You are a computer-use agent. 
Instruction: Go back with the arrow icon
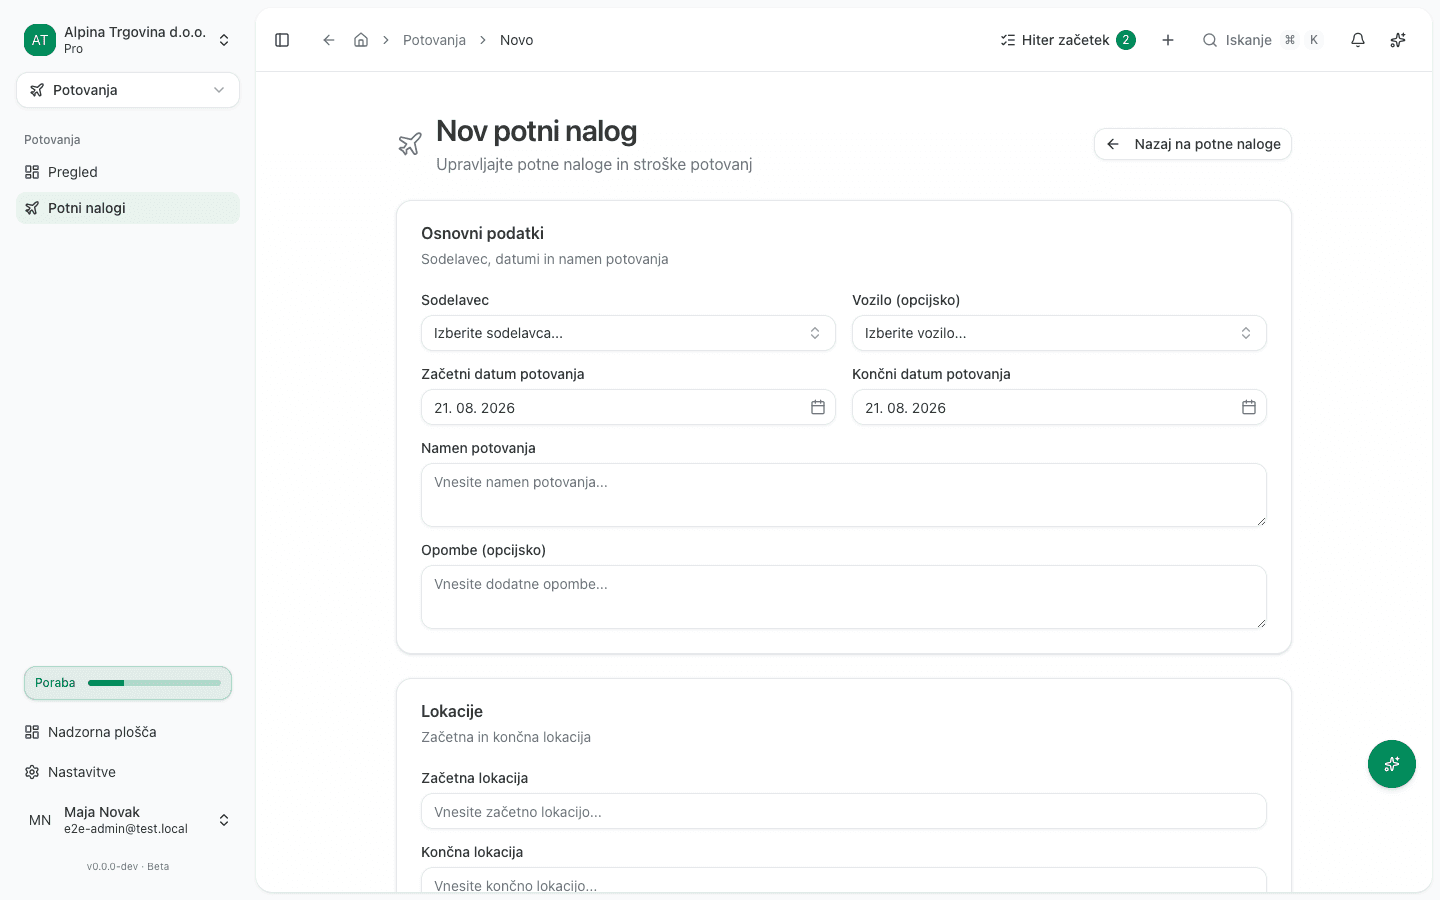328,40
